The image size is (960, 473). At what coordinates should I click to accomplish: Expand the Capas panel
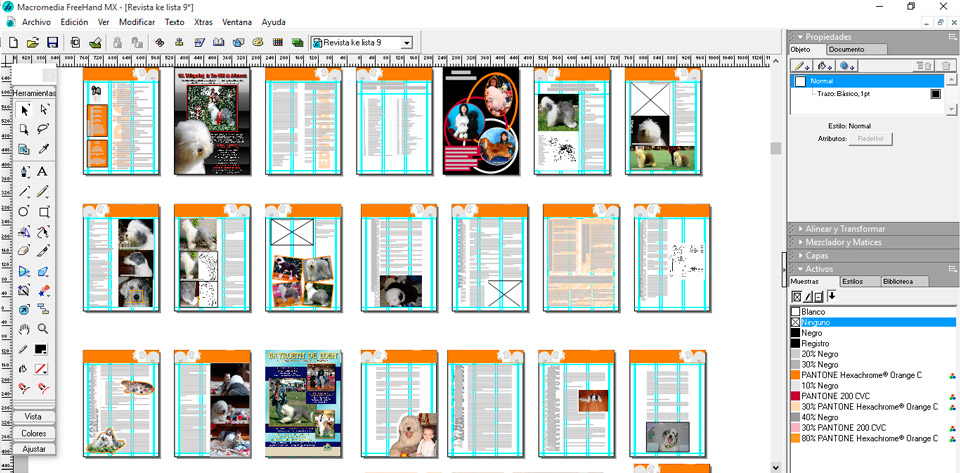click(817, 255)
